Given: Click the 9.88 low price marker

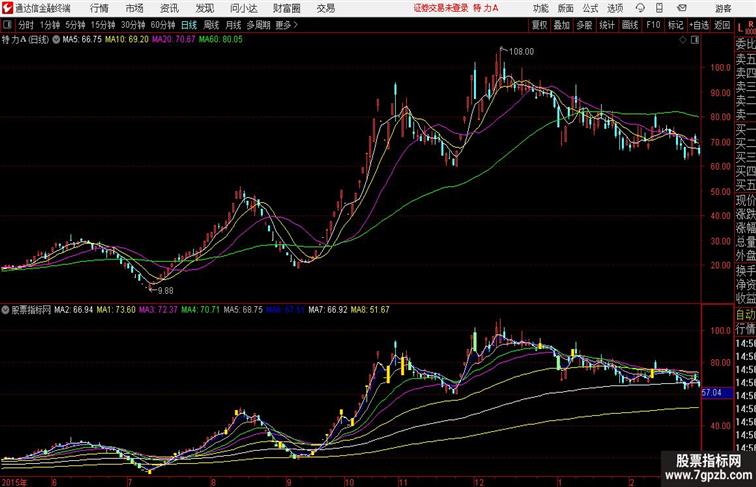Looking at the screenshot, I should [x=165, y=291].
